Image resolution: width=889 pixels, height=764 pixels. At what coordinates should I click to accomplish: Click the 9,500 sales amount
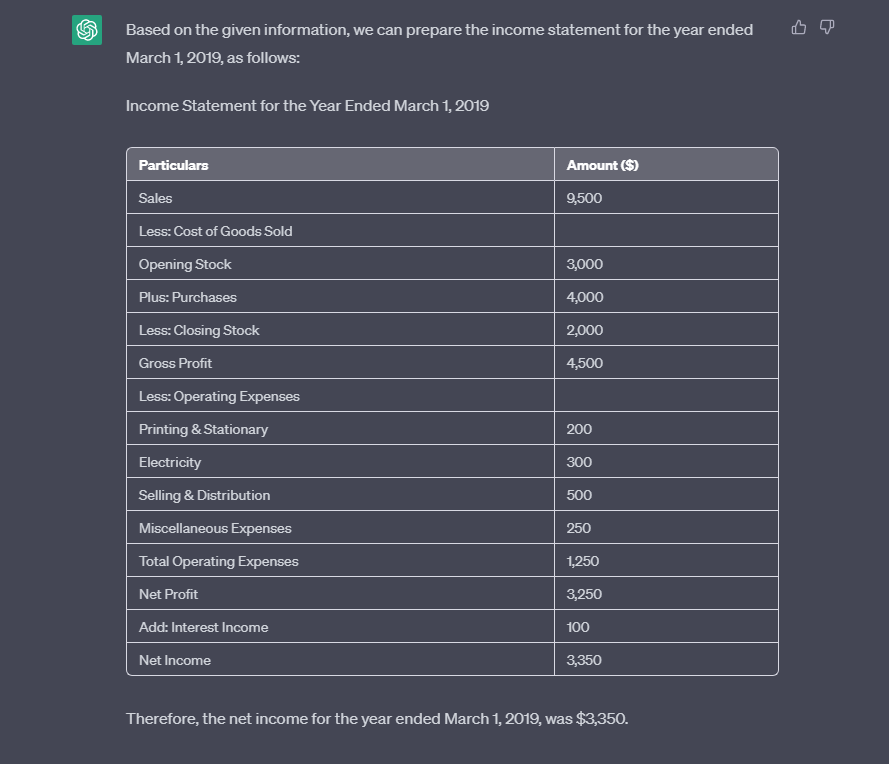click(584, 198)
